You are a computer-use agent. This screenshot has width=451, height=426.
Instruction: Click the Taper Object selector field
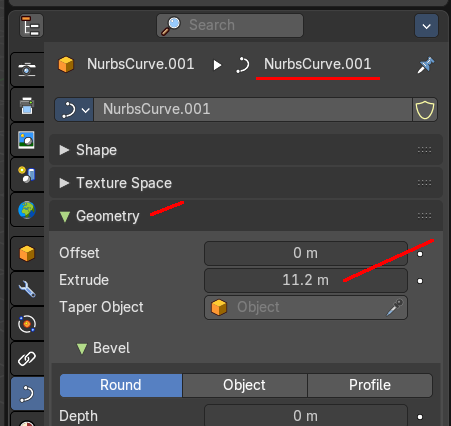306,307
